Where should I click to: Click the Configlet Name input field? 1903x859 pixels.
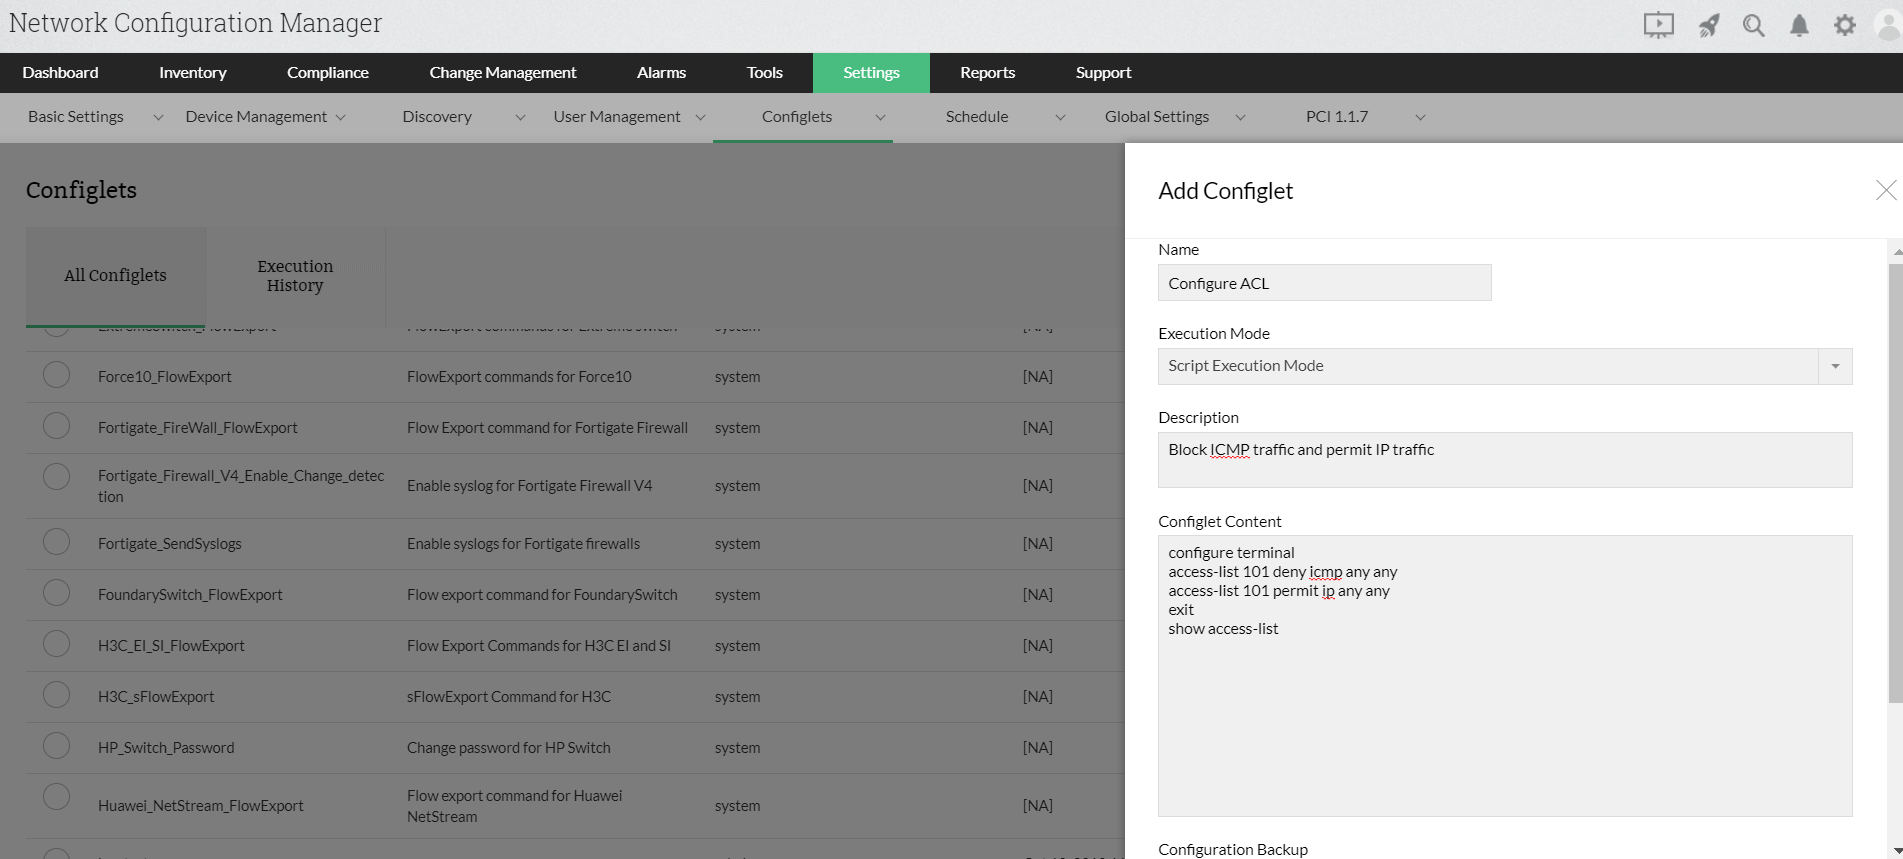pos(1324,283)
